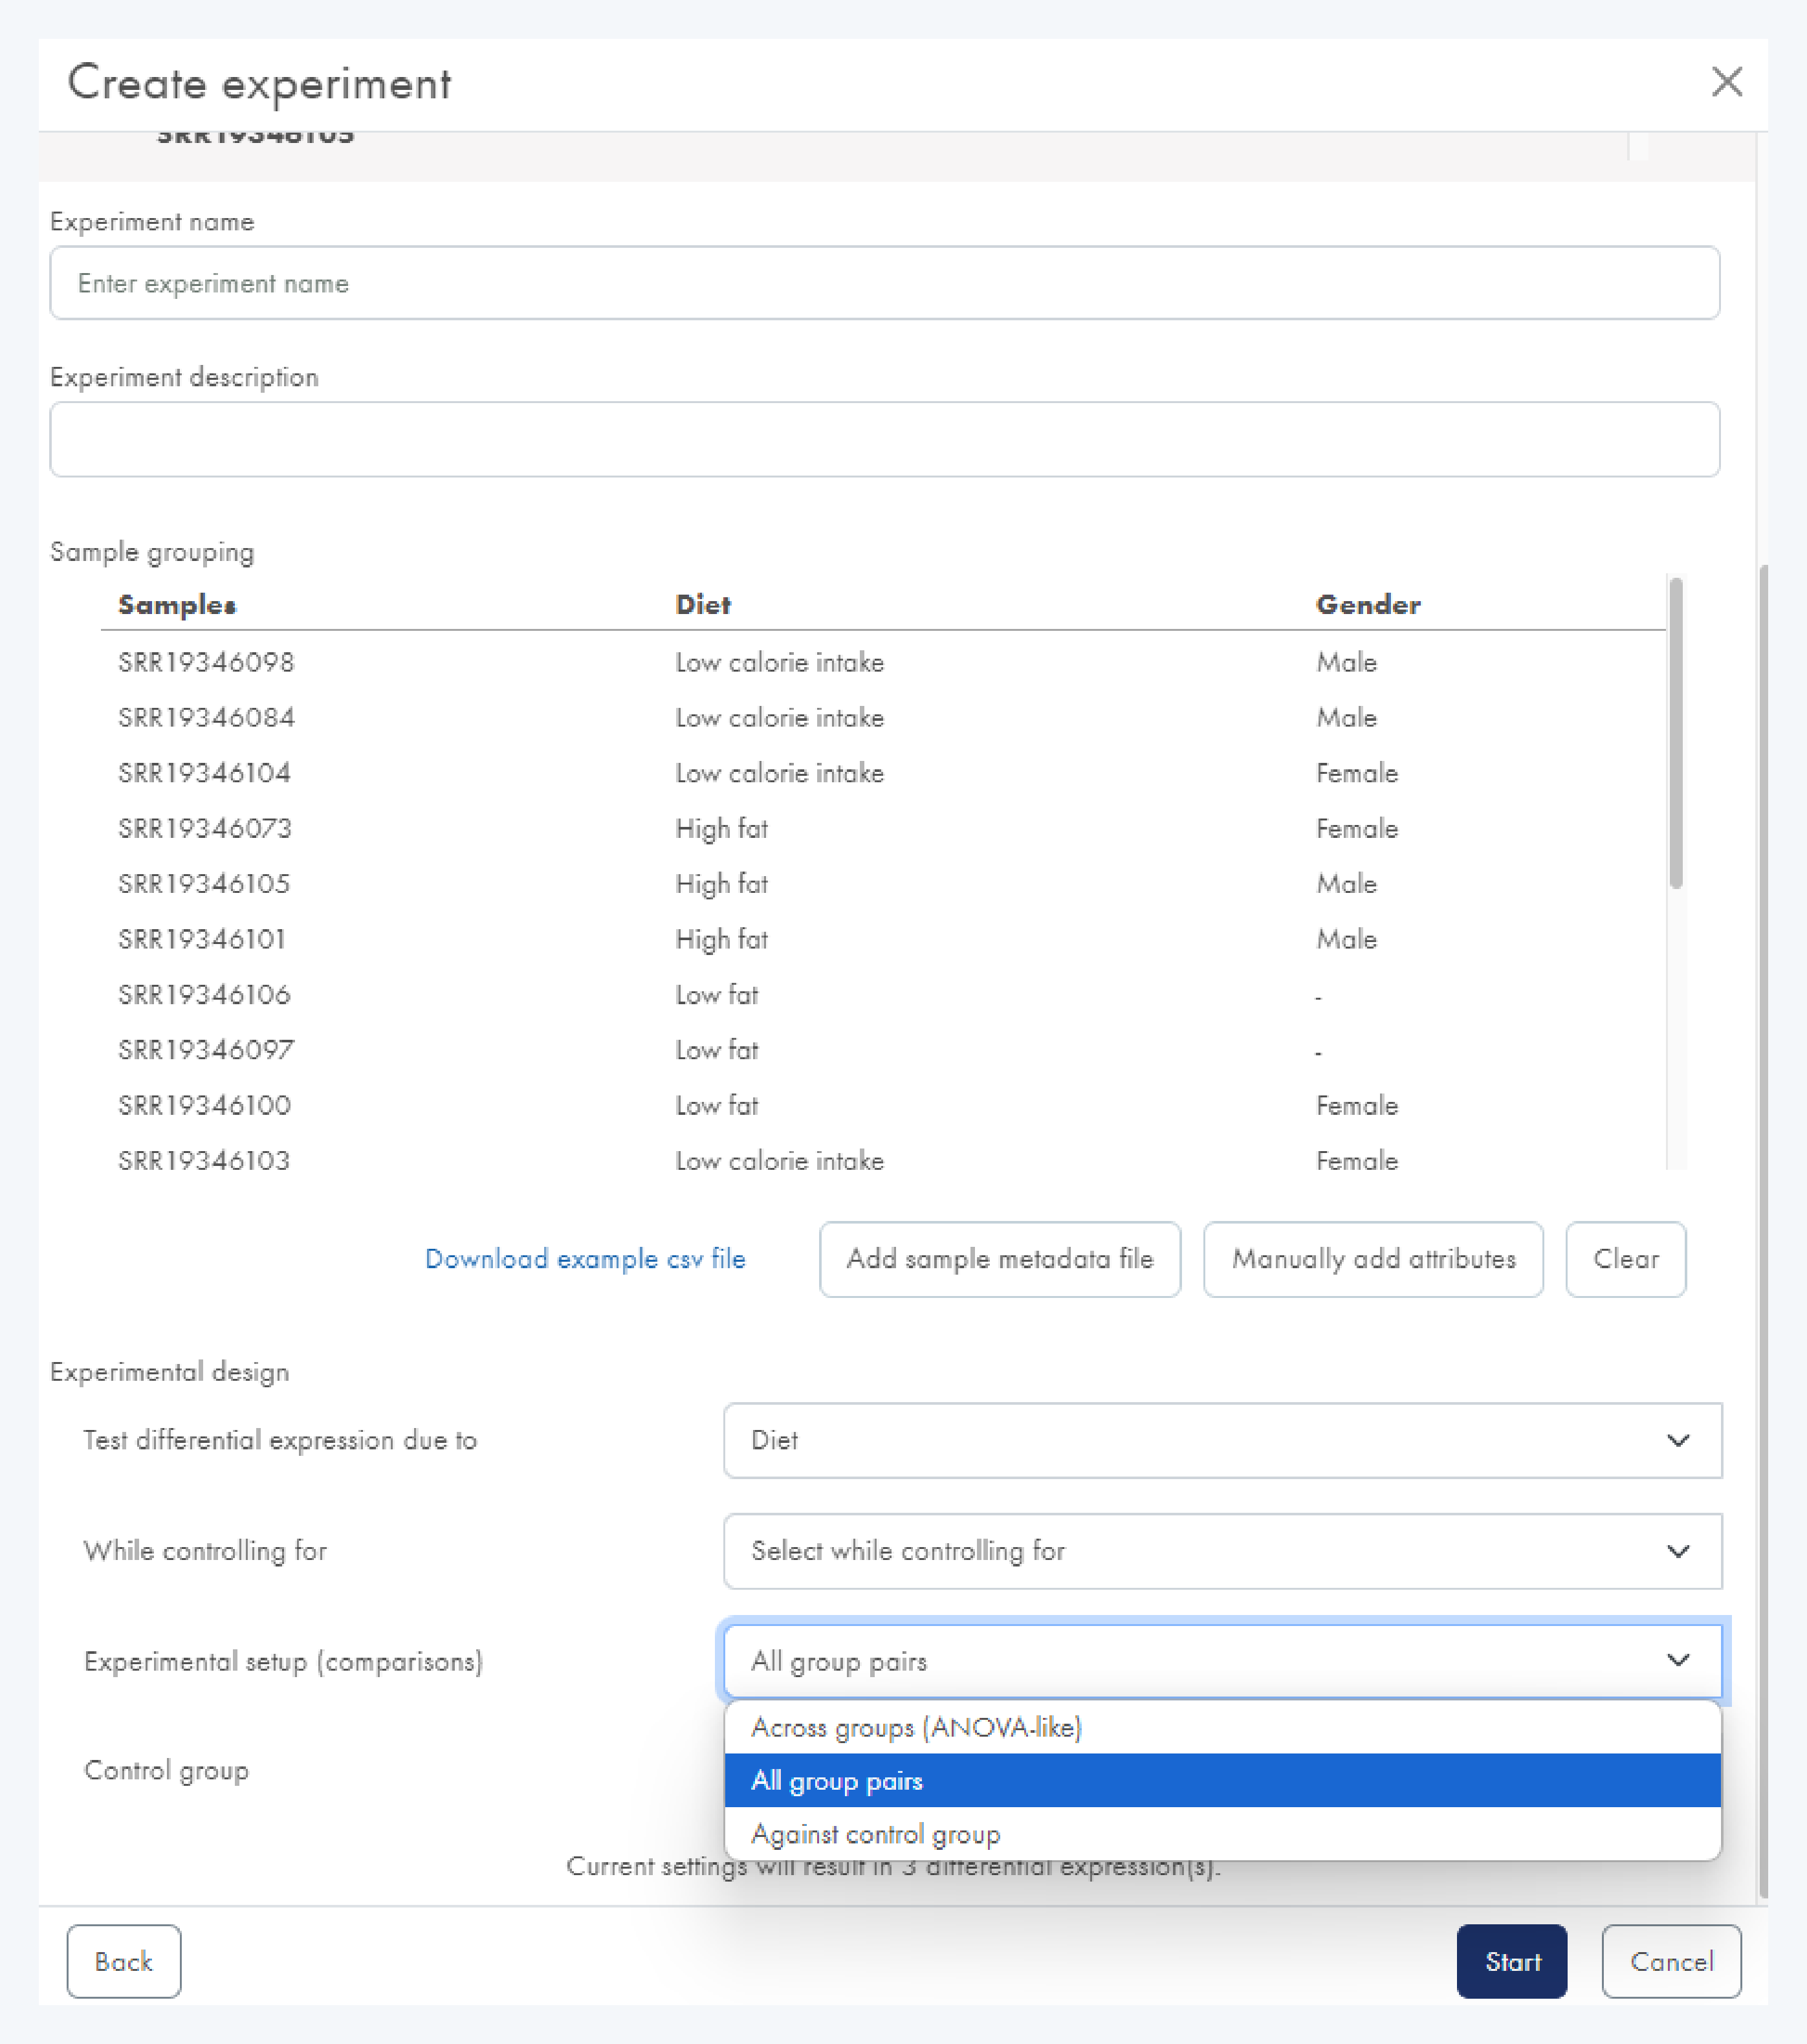This screenshot has width=1807, height=2044.
Task: Click the dialog's main vertical scrollbar
Action: click(x=1763, y=1230)
